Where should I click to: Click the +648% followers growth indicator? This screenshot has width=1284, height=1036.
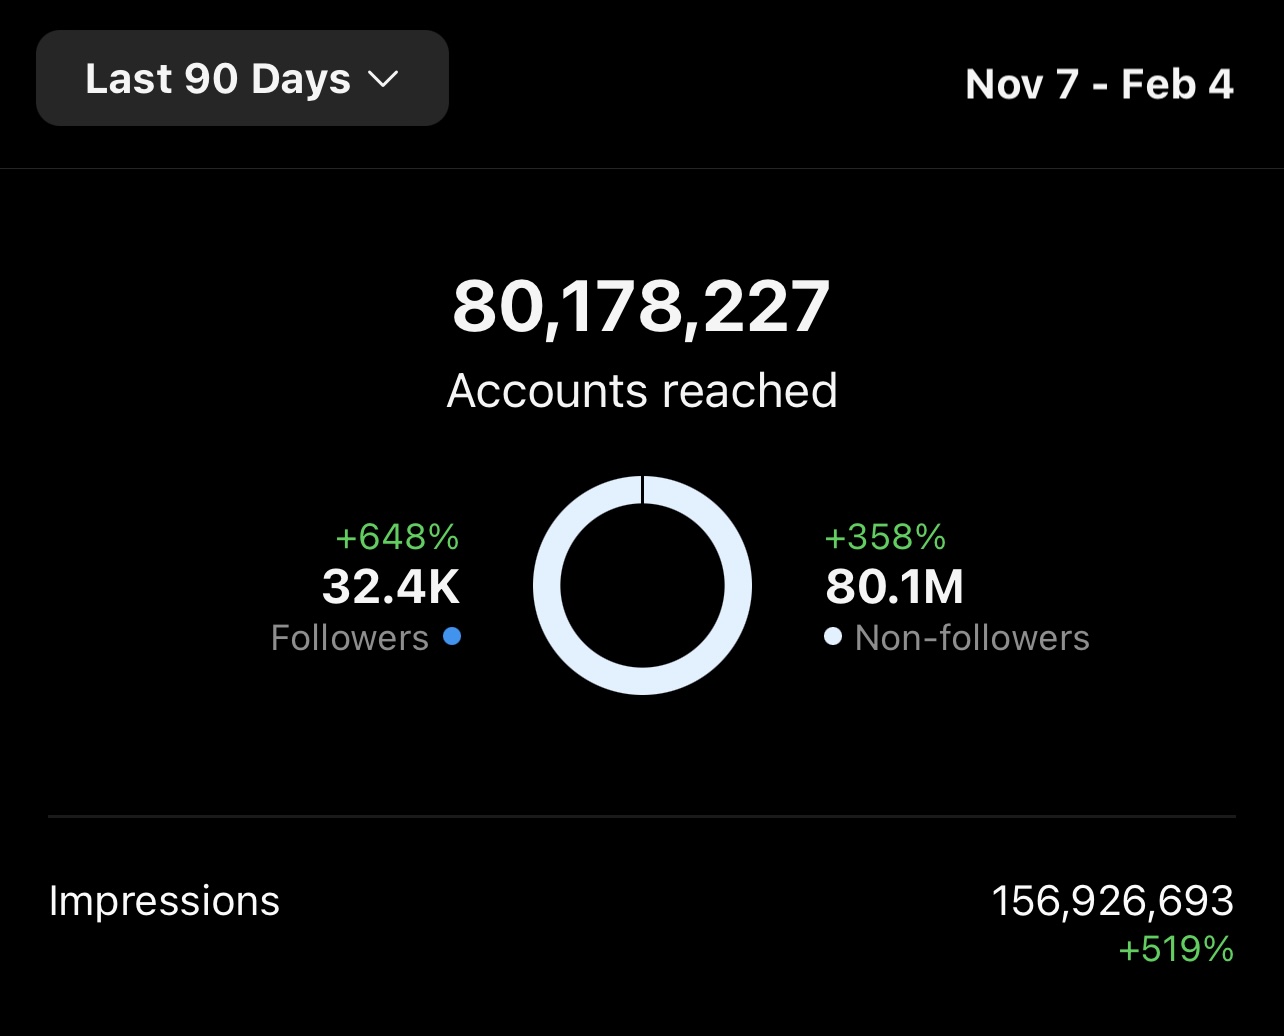pyautogui.click(x=397, y=537)
